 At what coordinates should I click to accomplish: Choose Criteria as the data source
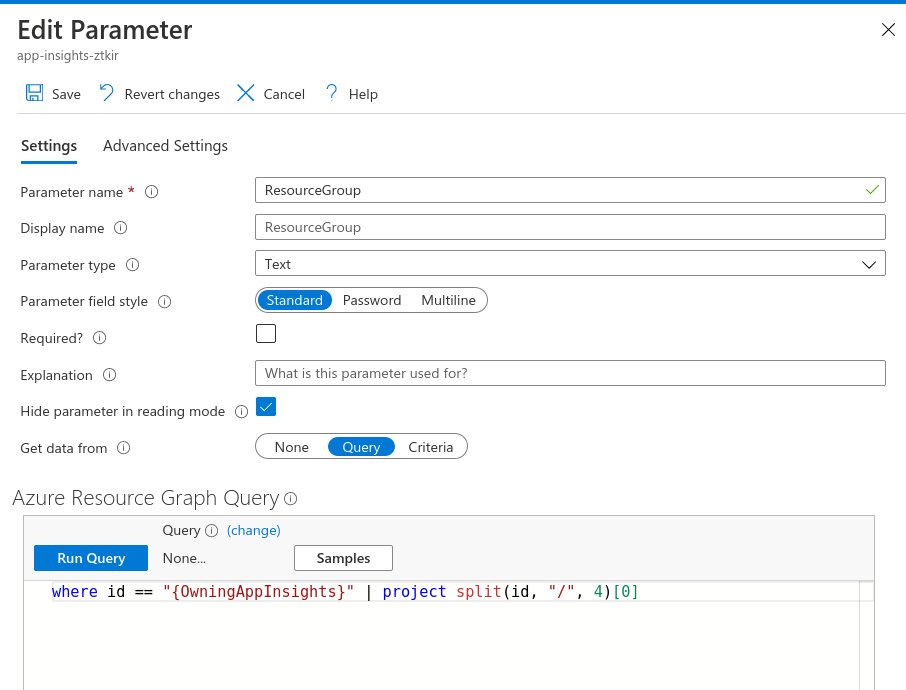[x=430, y=447]
